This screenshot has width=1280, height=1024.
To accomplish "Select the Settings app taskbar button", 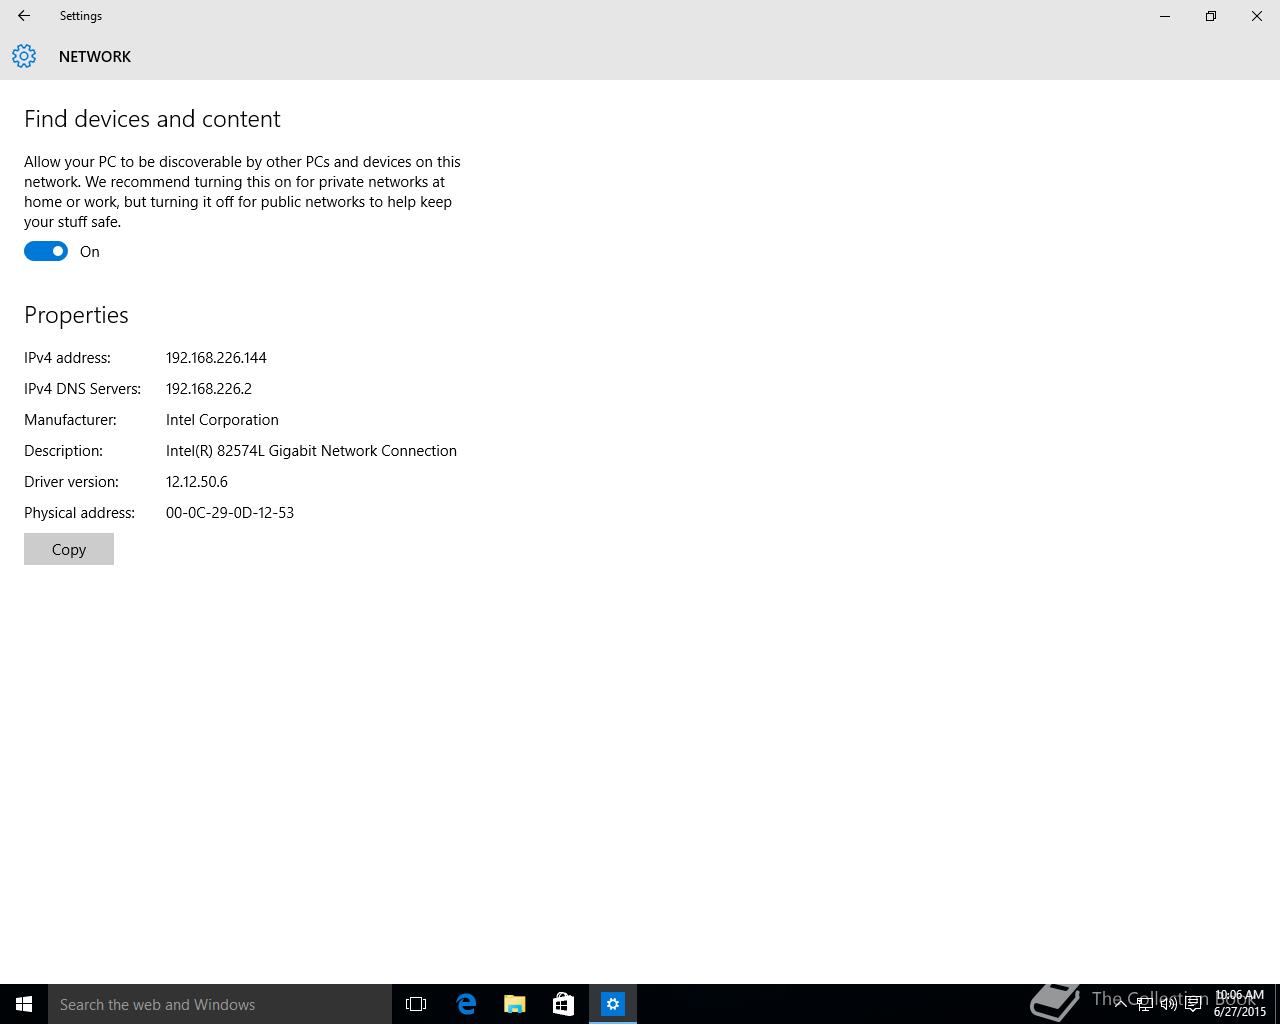I will [x=613, y=1004].
